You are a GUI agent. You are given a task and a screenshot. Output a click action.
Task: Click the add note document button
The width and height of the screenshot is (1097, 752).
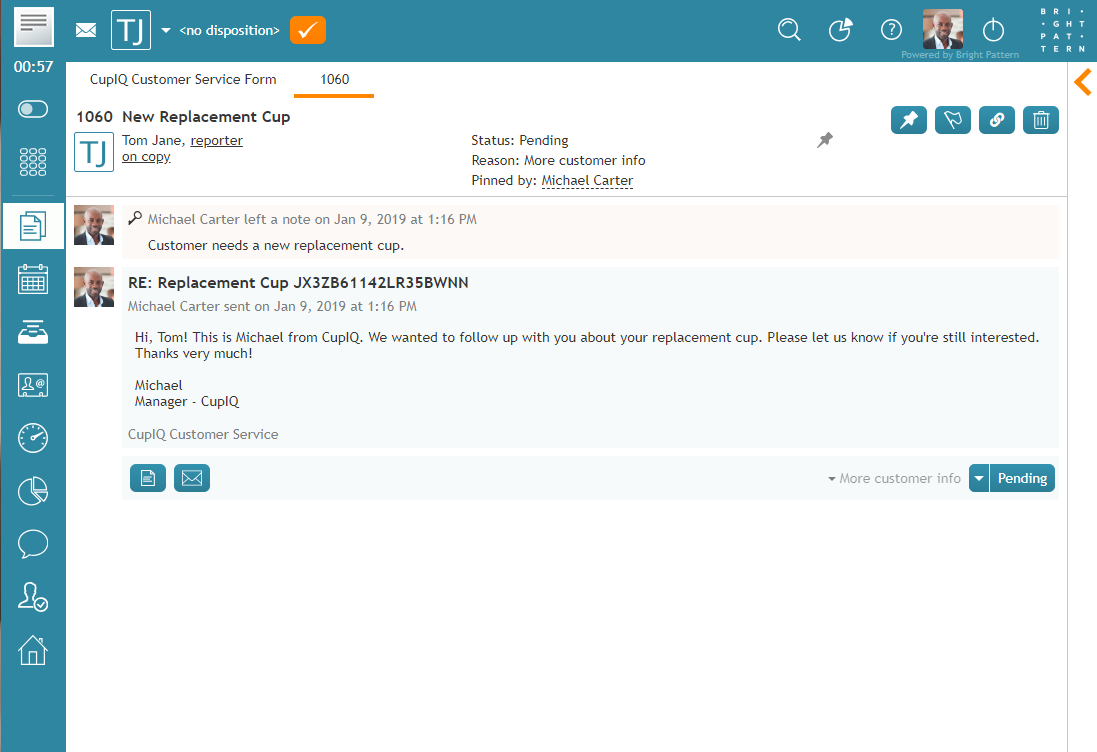pos(148,478)
